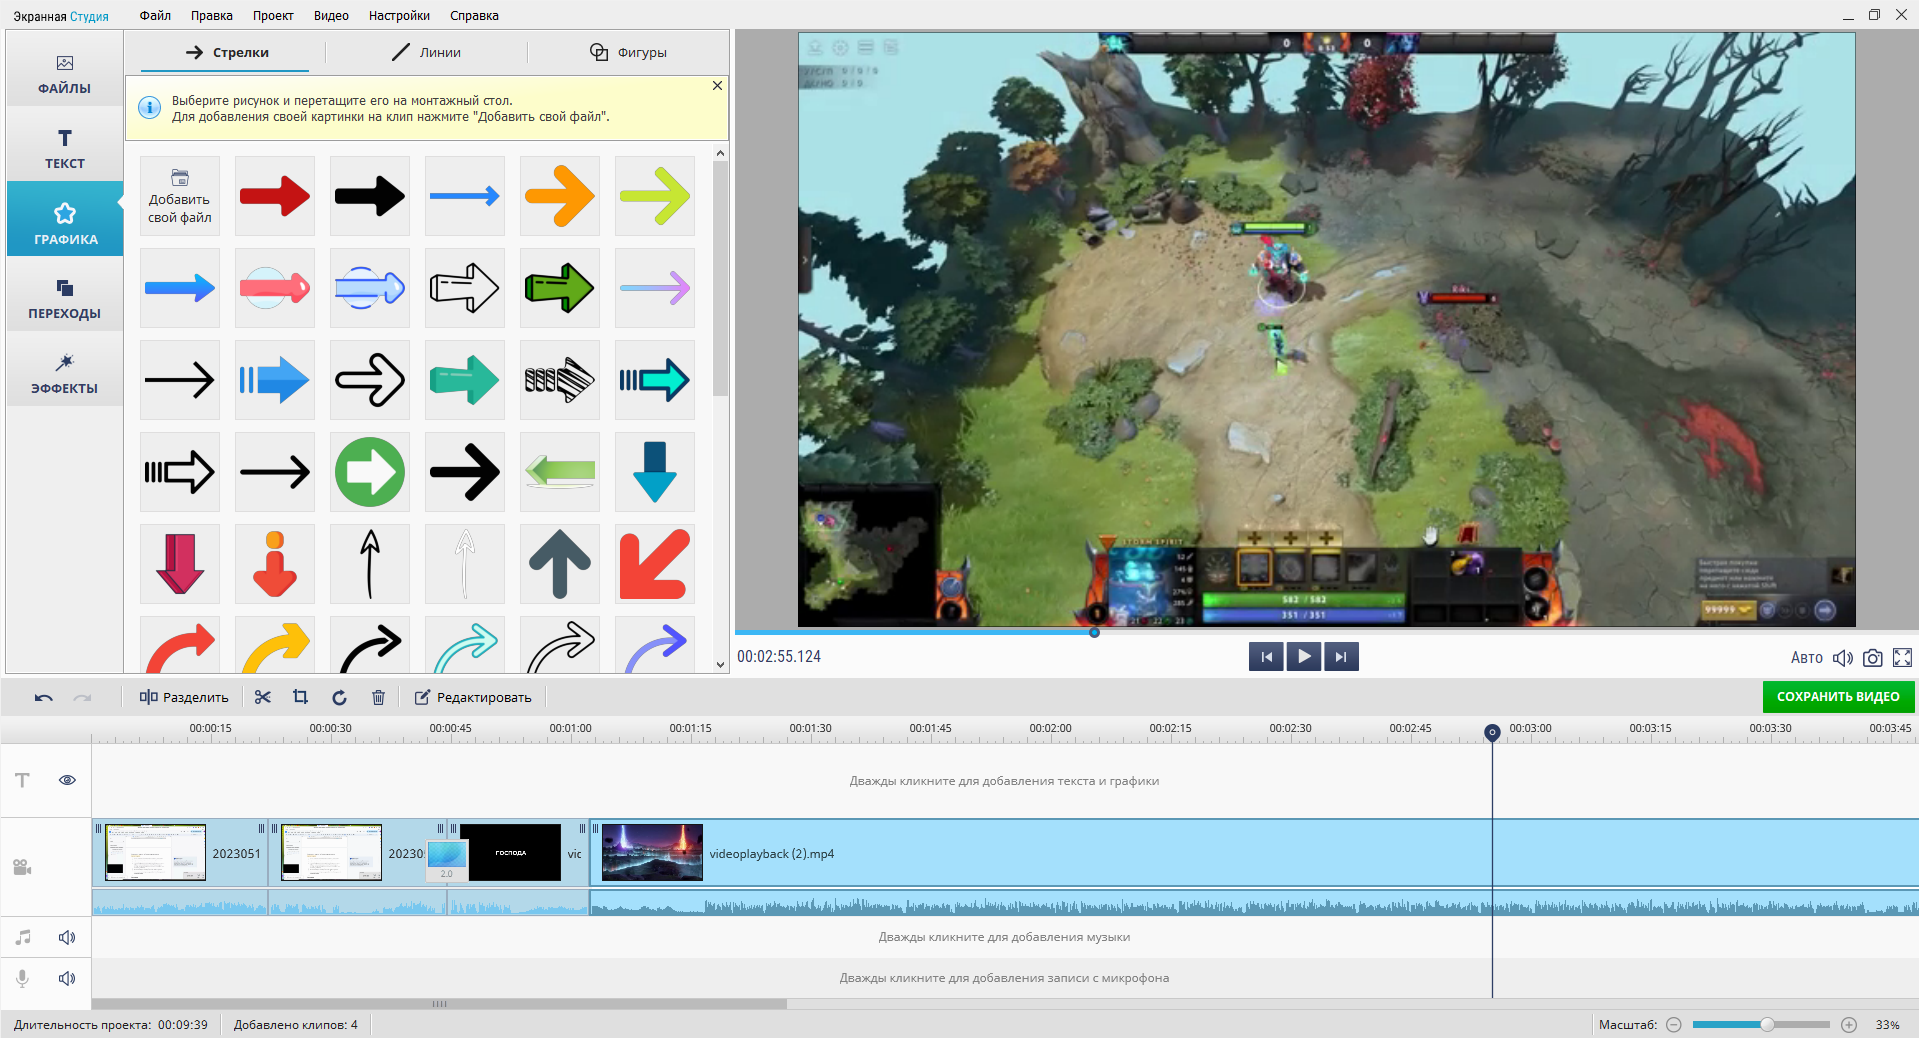Select the first 2023051 screen recording clip

pos(180,853)
